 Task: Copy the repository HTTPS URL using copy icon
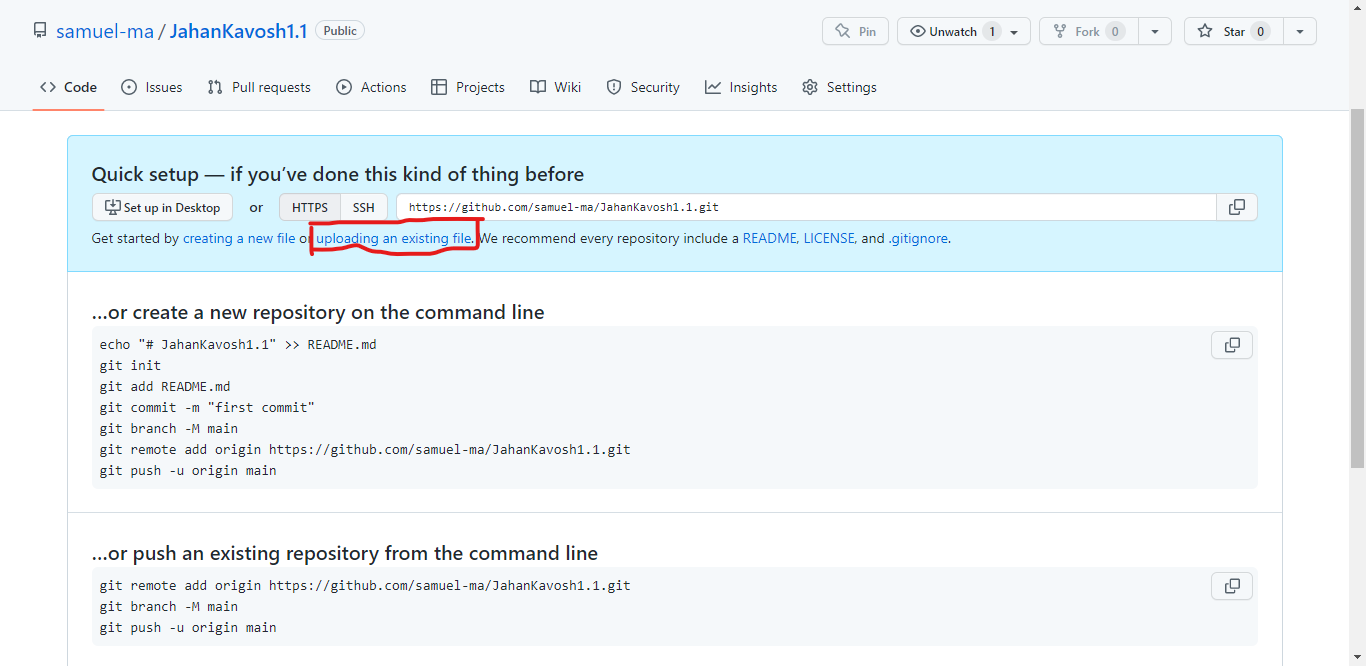(1236, 207)
